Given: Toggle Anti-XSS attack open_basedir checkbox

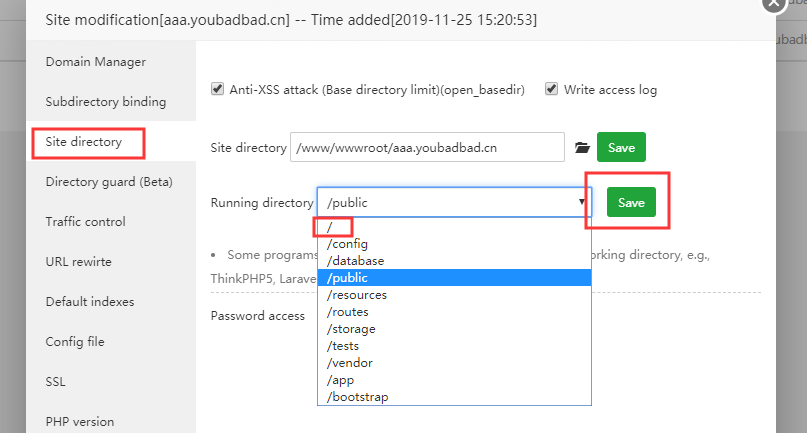Looking at the screenshot, I should [217, 89].
